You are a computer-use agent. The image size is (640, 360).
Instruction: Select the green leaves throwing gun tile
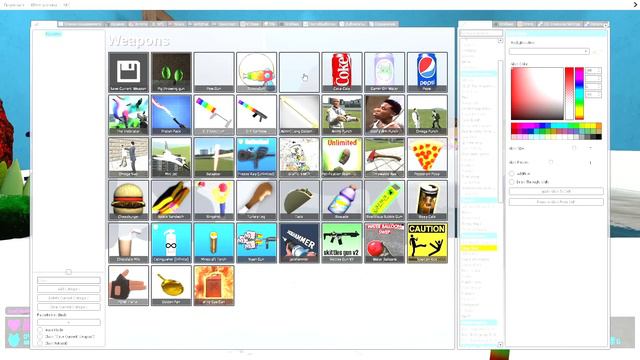click(171, 72)
